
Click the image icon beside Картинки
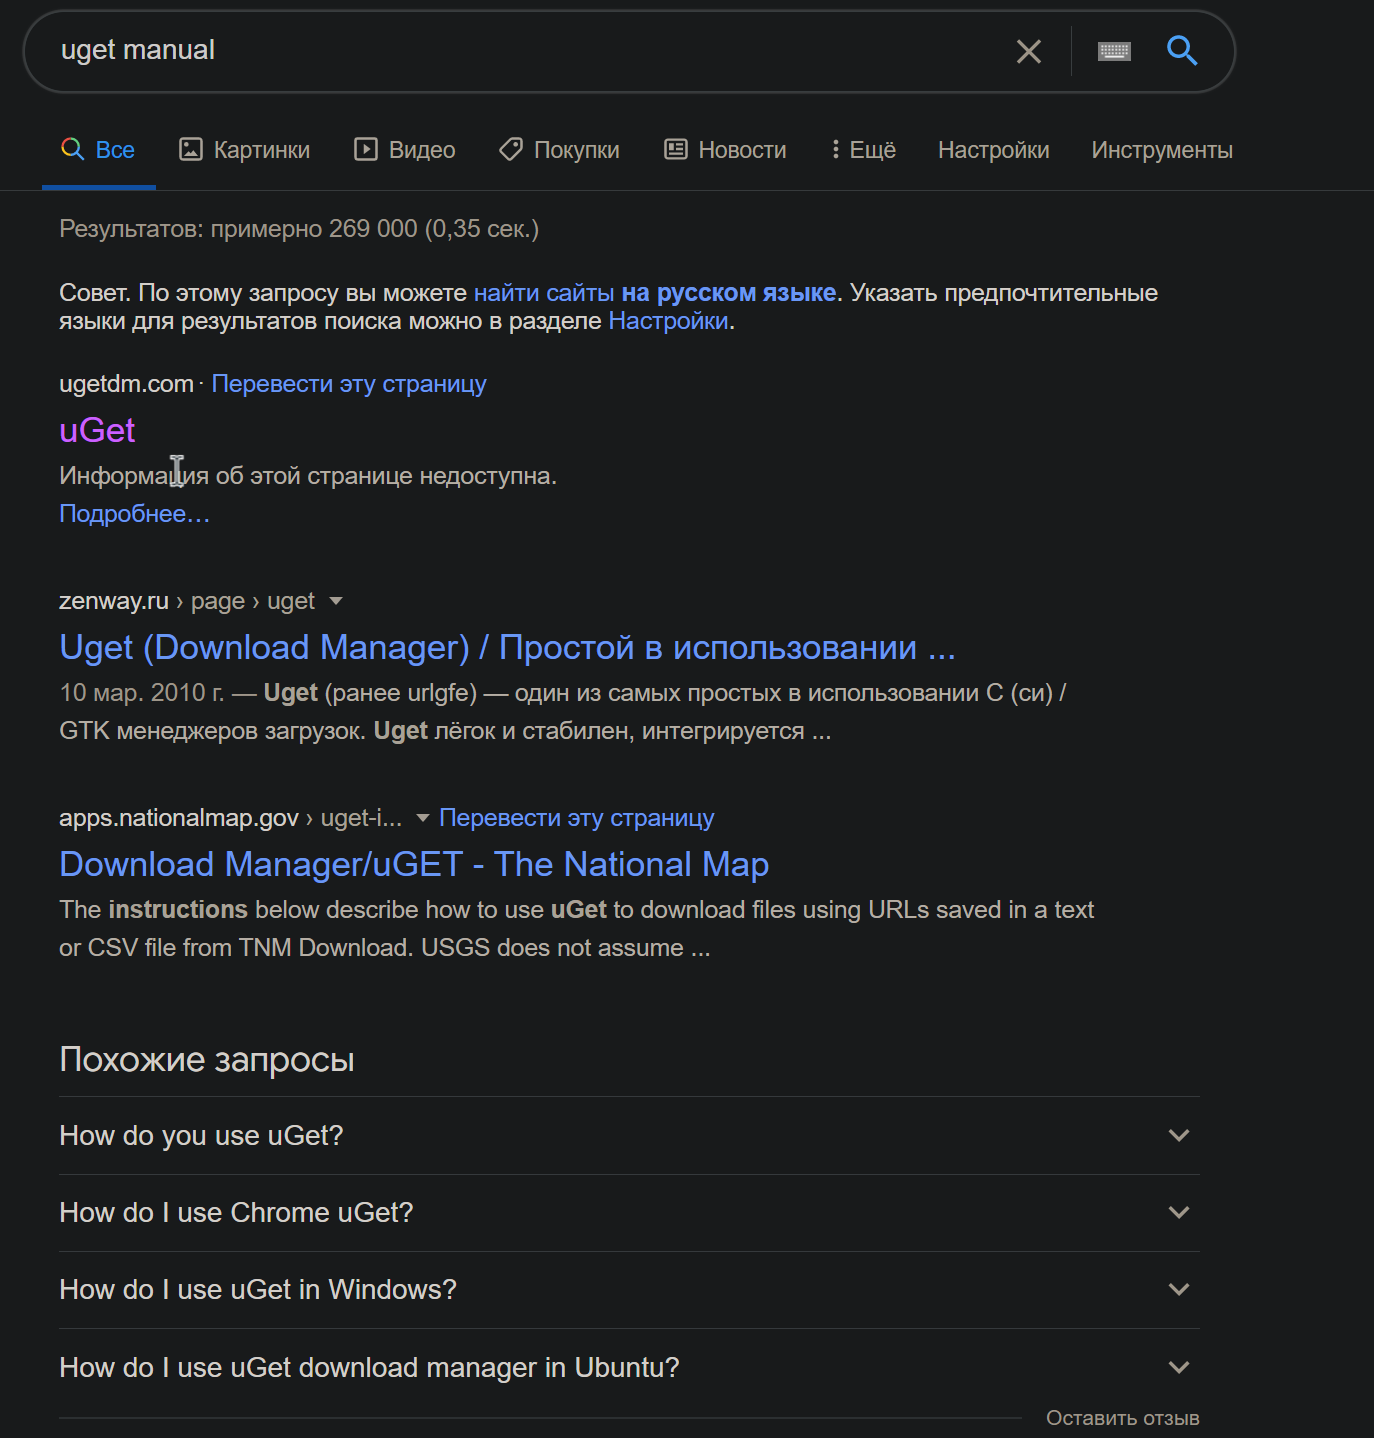(x=191, y=150)
